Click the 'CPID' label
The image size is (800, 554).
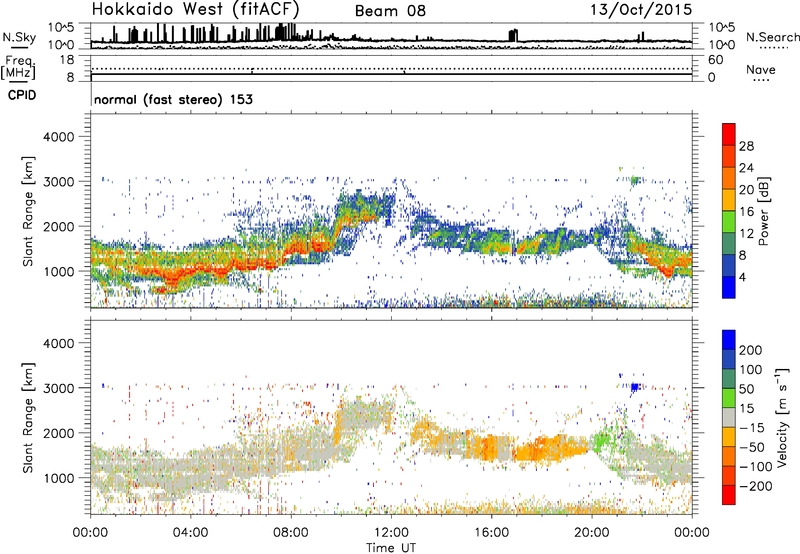coord(22,95)
